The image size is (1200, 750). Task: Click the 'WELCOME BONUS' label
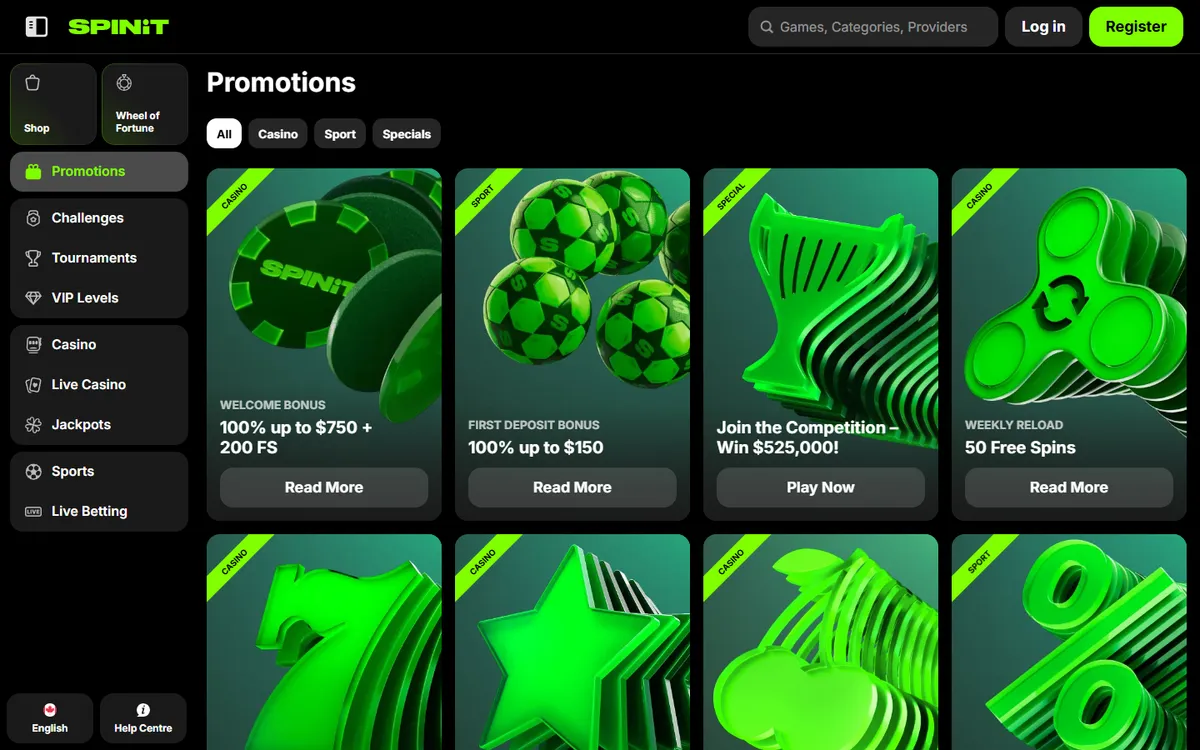(x=273, y=405)
